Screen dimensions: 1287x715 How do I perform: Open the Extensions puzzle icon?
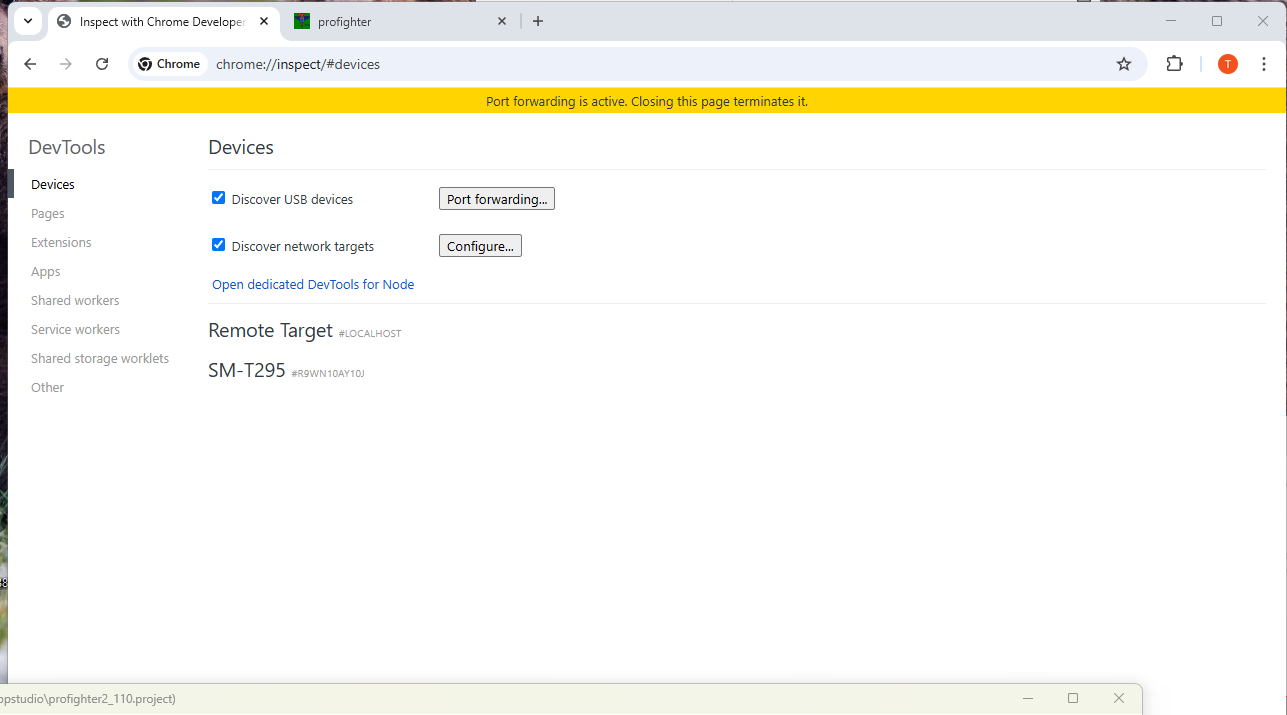click(1175, 64)
